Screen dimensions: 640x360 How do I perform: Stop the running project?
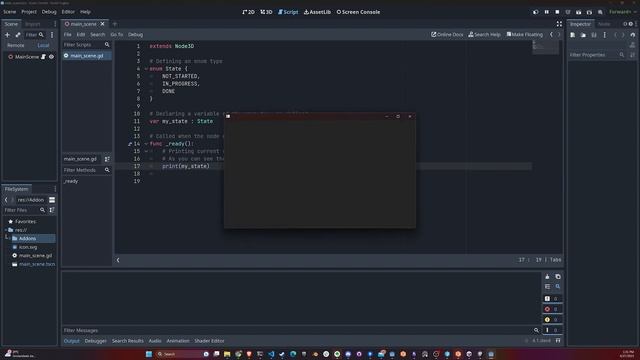click(x=557, y=12)
